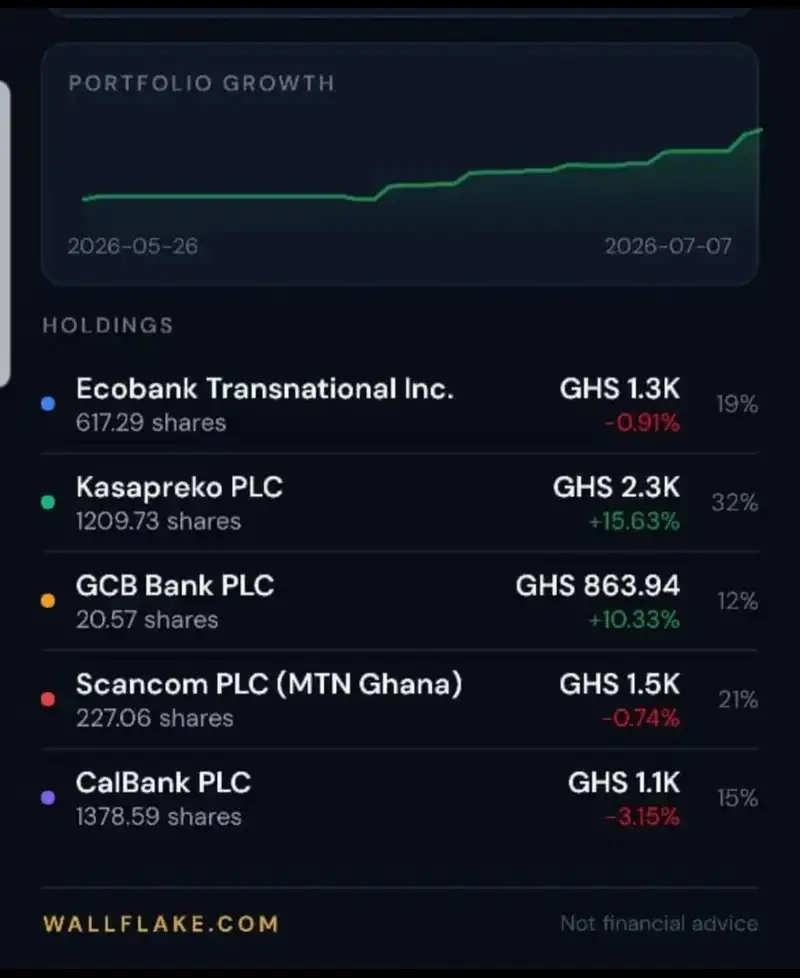
Task: Click the WALLFLAKE.COM link
Action: click(x=161, y=924)
